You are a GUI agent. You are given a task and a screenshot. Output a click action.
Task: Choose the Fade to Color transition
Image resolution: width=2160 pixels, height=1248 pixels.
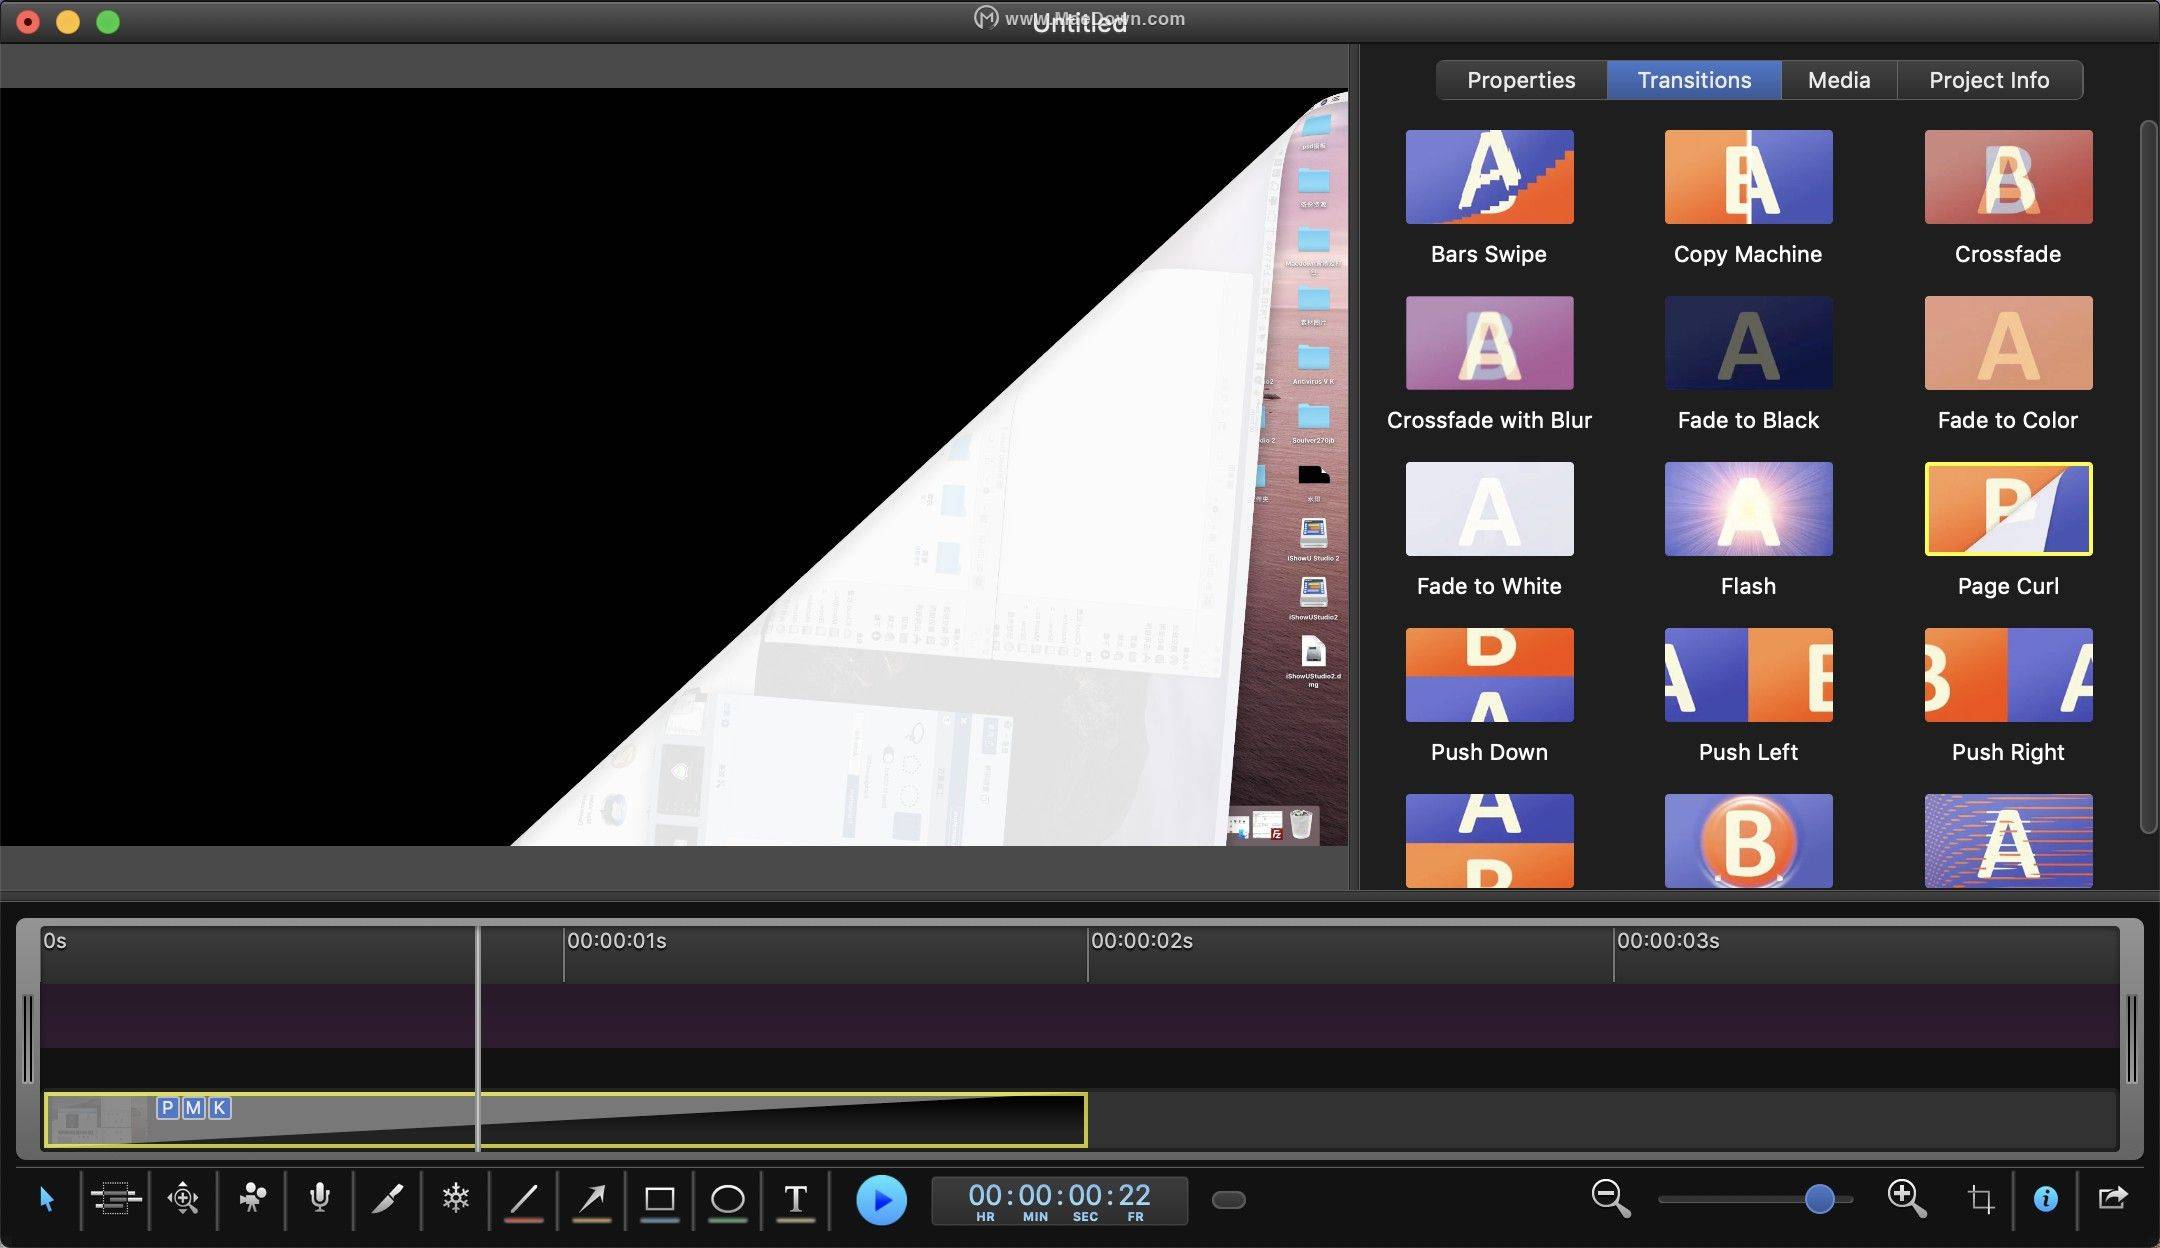[2008, 343]
